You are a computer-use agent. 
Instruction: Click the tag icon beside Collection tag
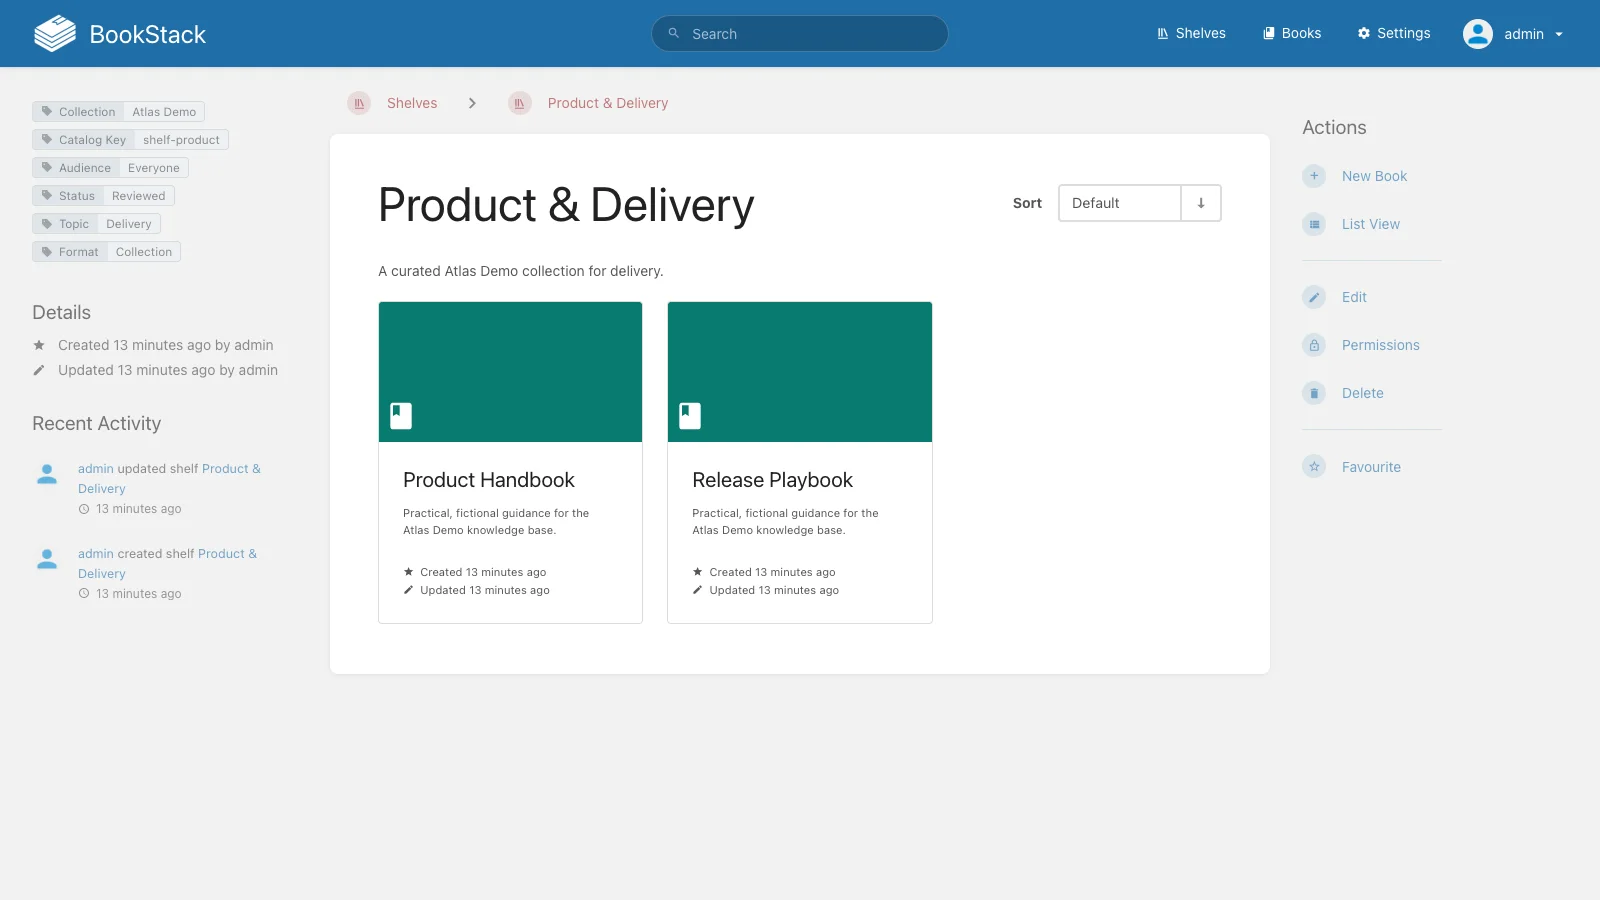(x=46, y=112)
